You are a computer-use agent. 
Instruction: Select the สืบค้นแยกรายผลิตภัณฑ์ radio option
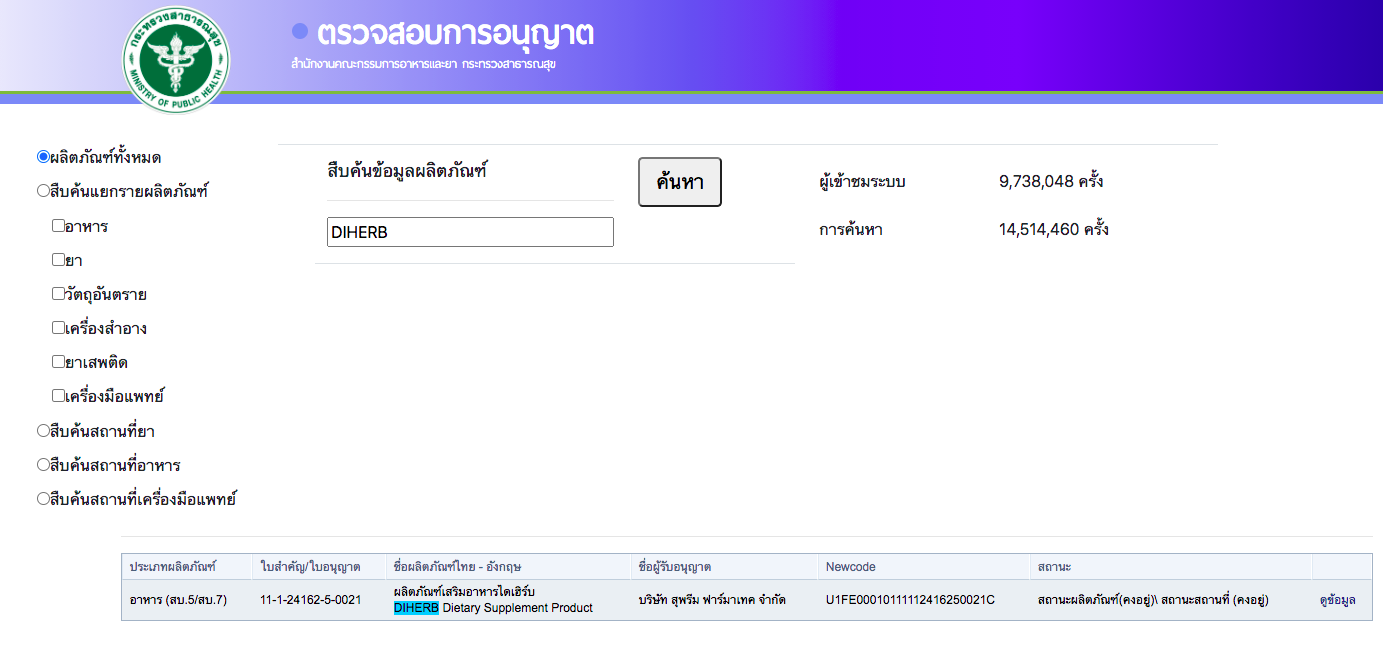tap(43, 191)
